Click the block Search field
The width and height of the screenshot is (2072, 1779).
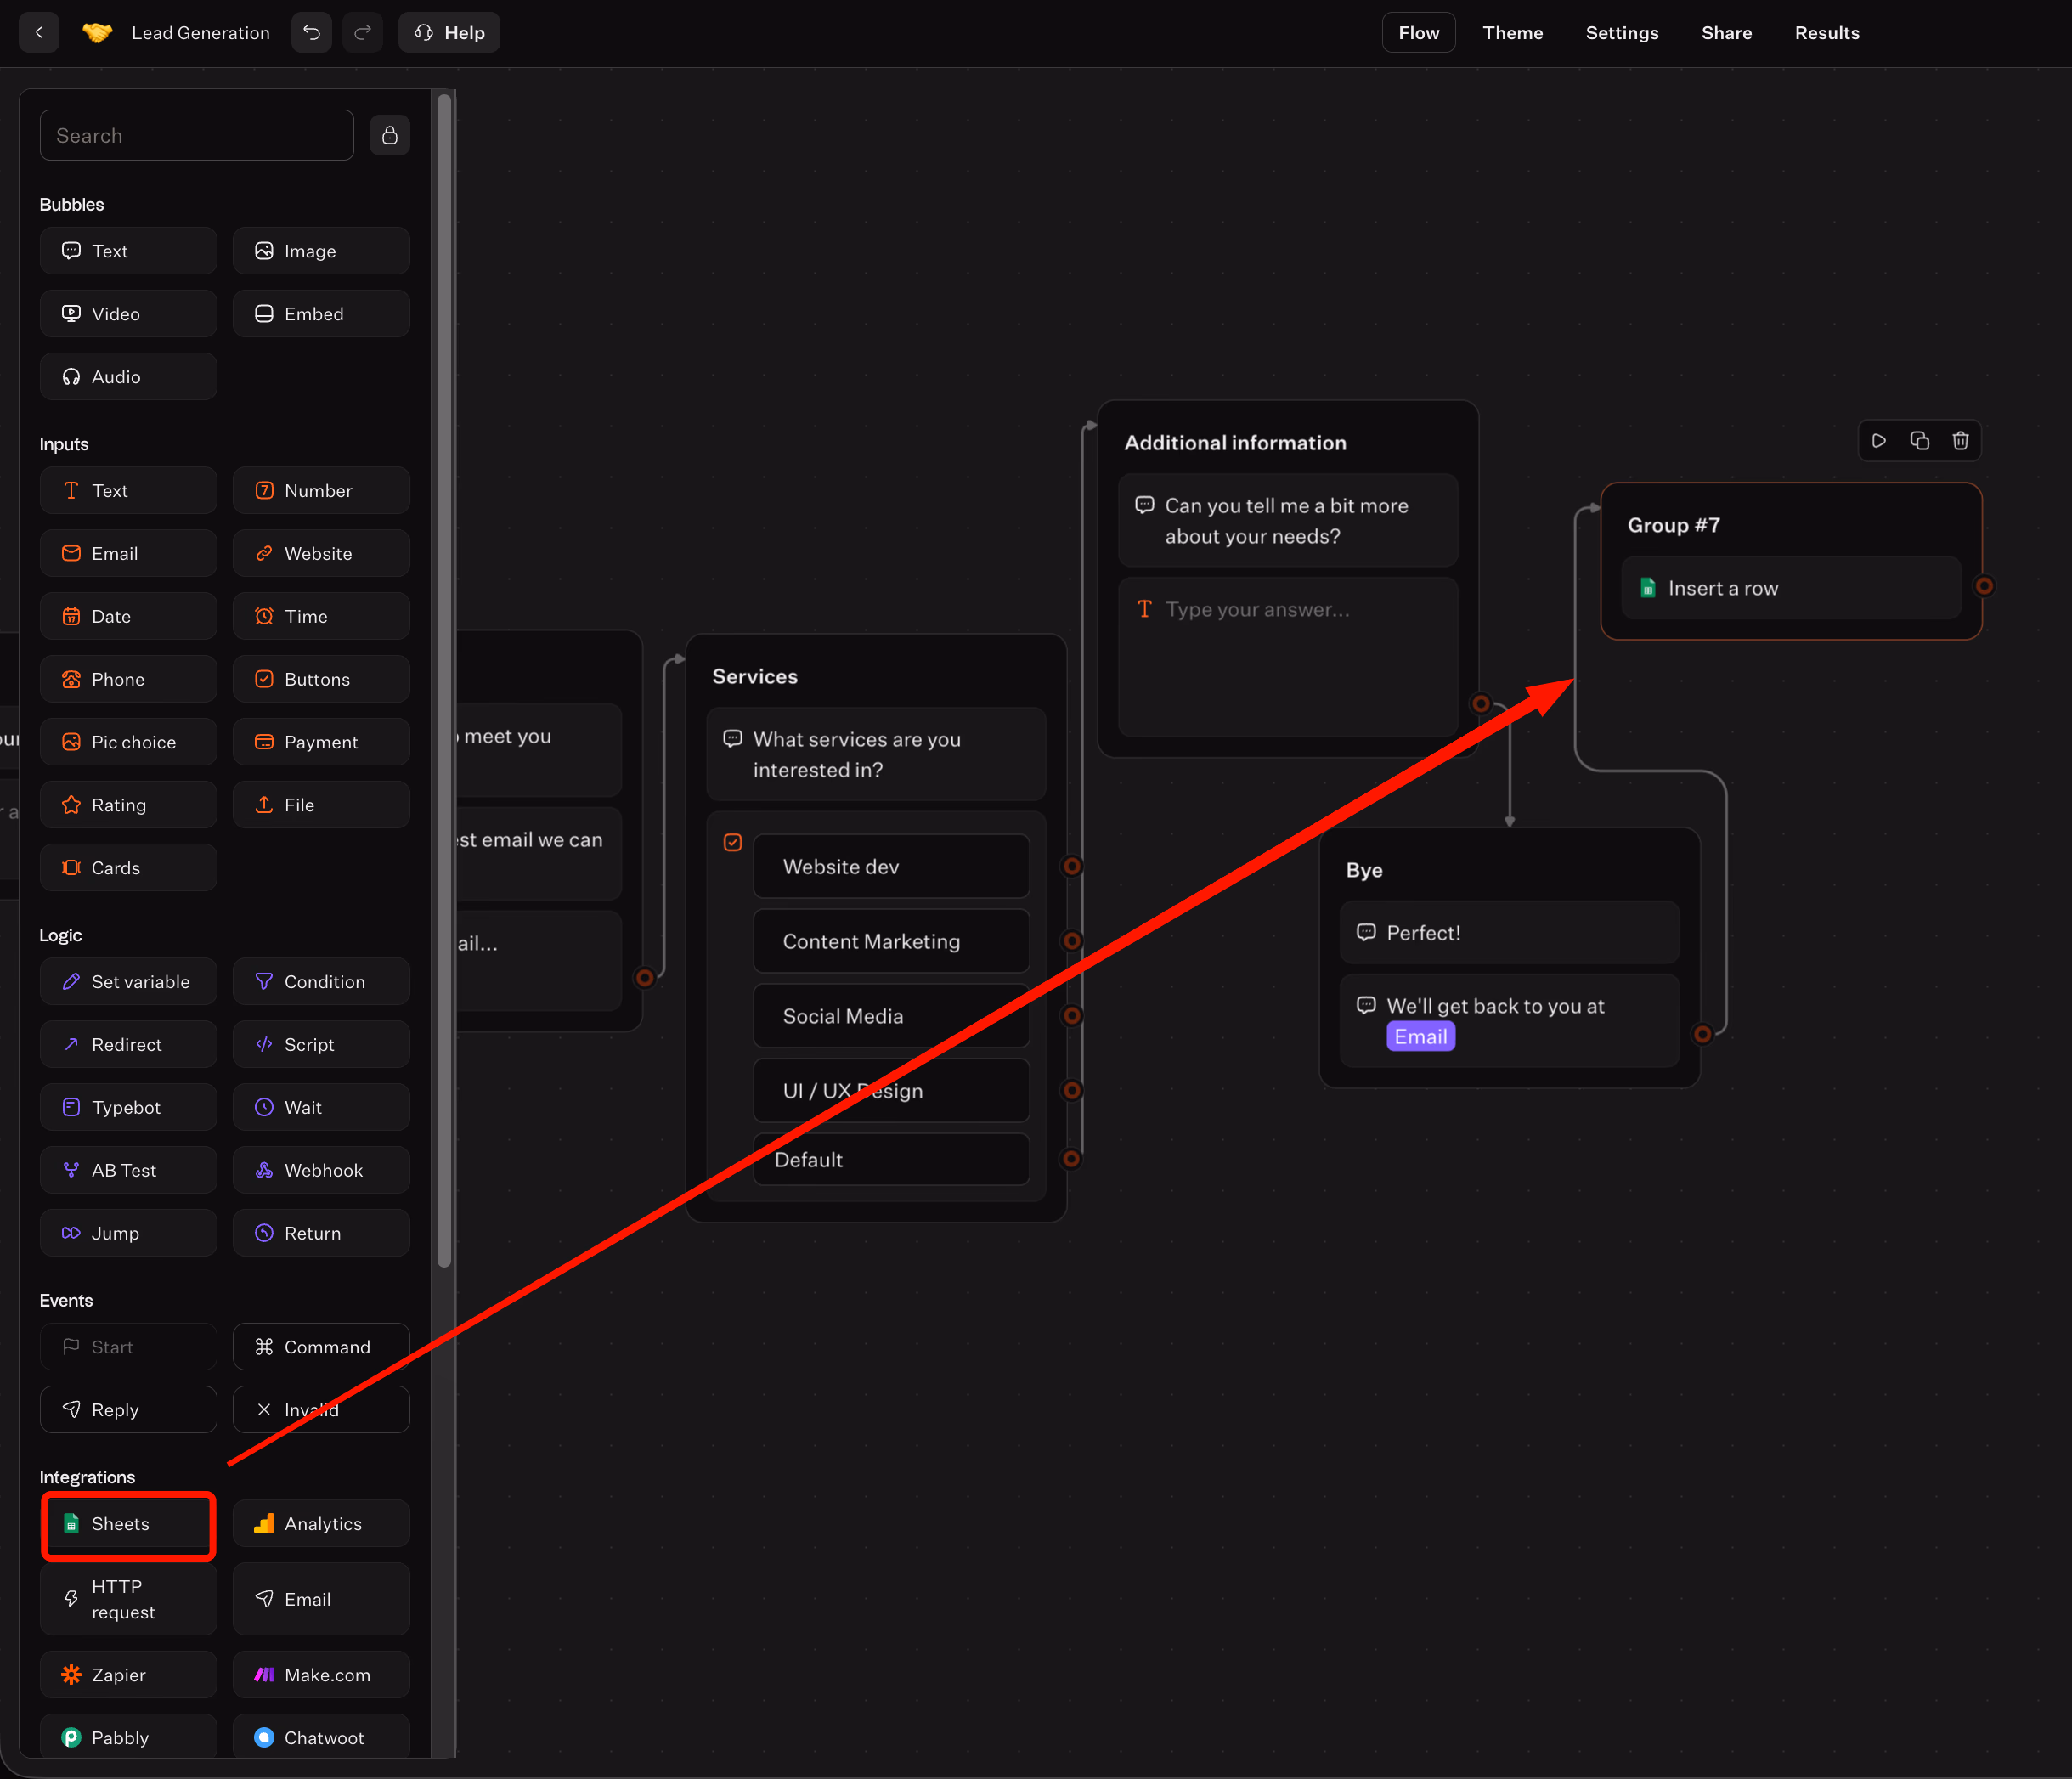197,135
